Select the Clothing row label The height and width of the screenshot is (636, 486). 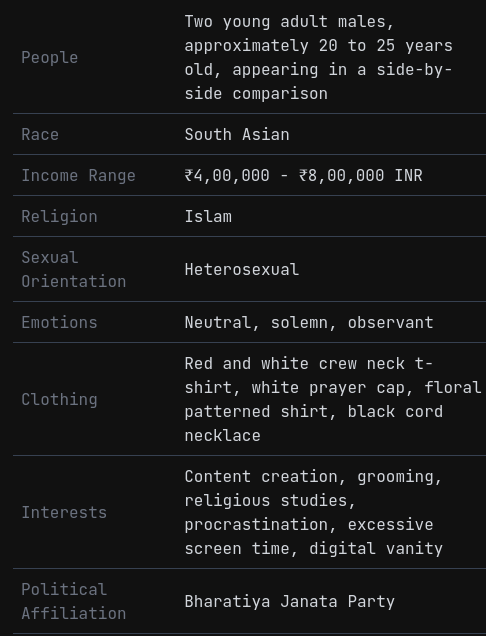[x=59, y=400]
